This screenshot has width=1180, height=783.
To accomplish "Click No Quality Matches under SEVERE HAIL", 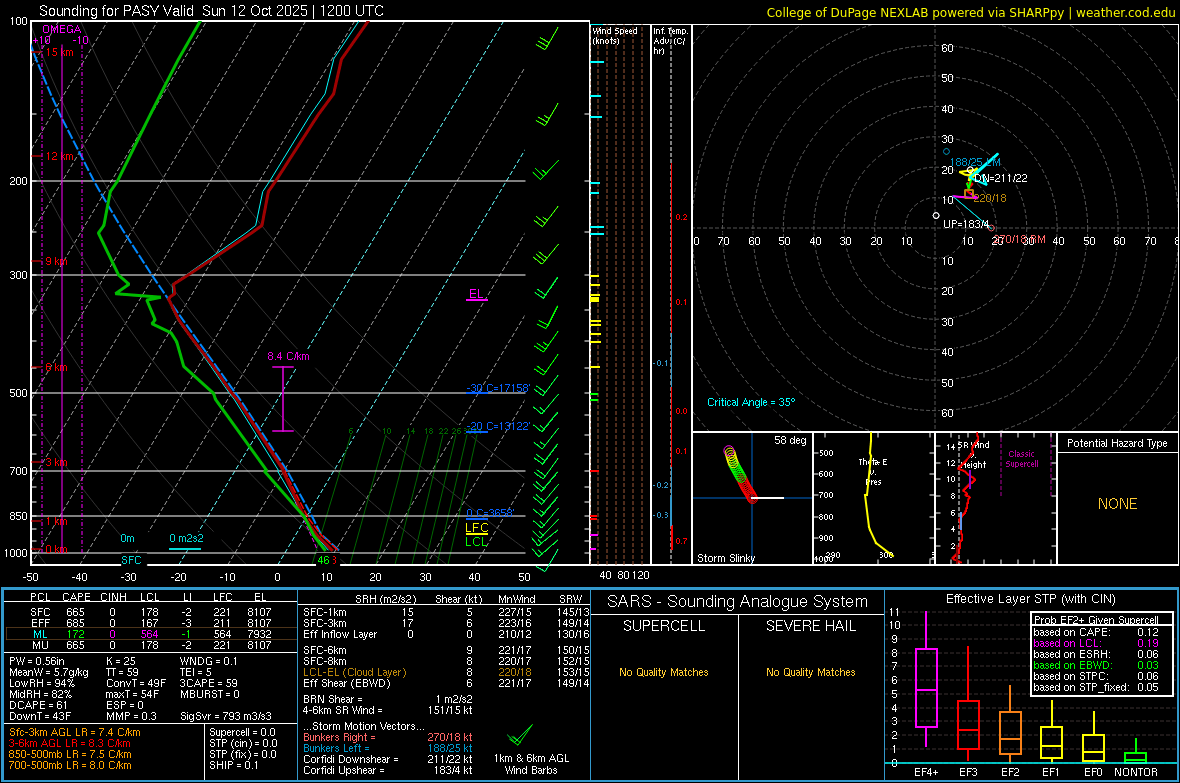I will [x=810, y=672].
